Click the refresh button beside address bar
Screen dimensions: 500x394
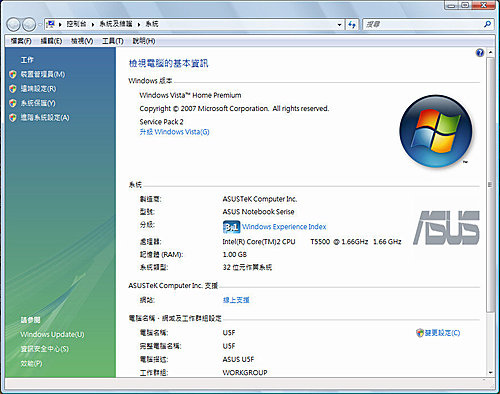click(x=352, y=24)
